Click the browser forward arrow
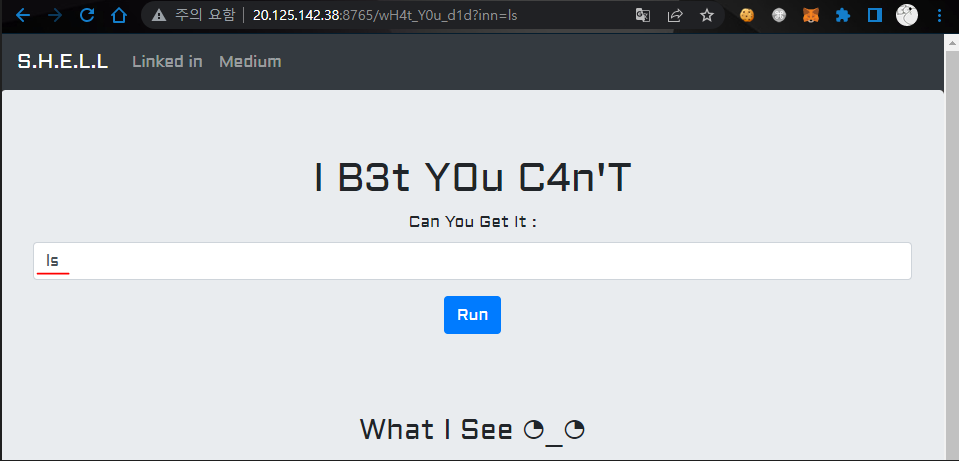 click(x=55, y=15)
